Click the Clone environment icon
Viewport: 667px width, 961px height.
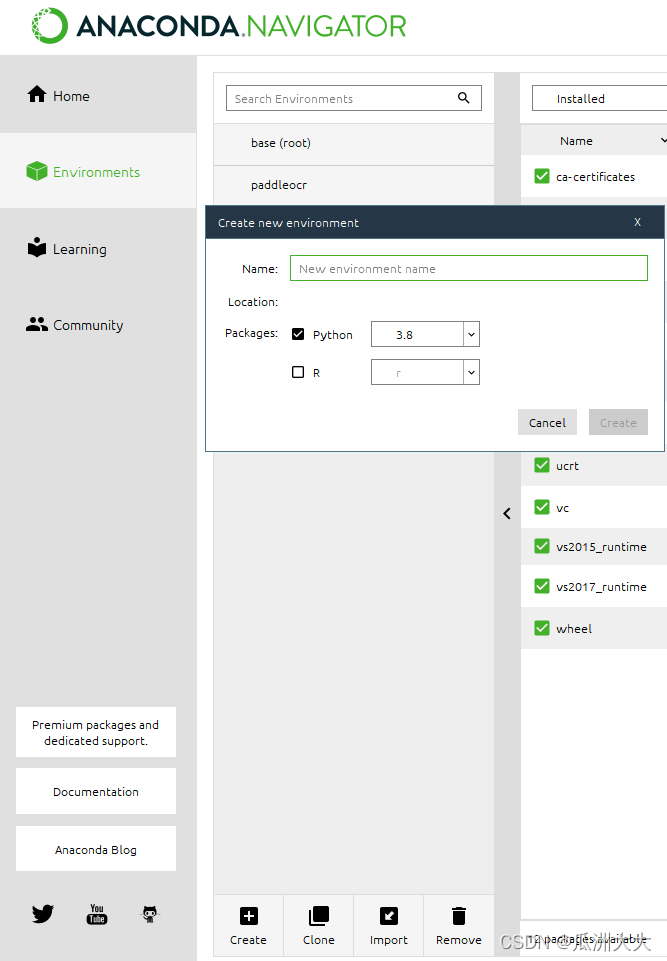coord(319,916)
